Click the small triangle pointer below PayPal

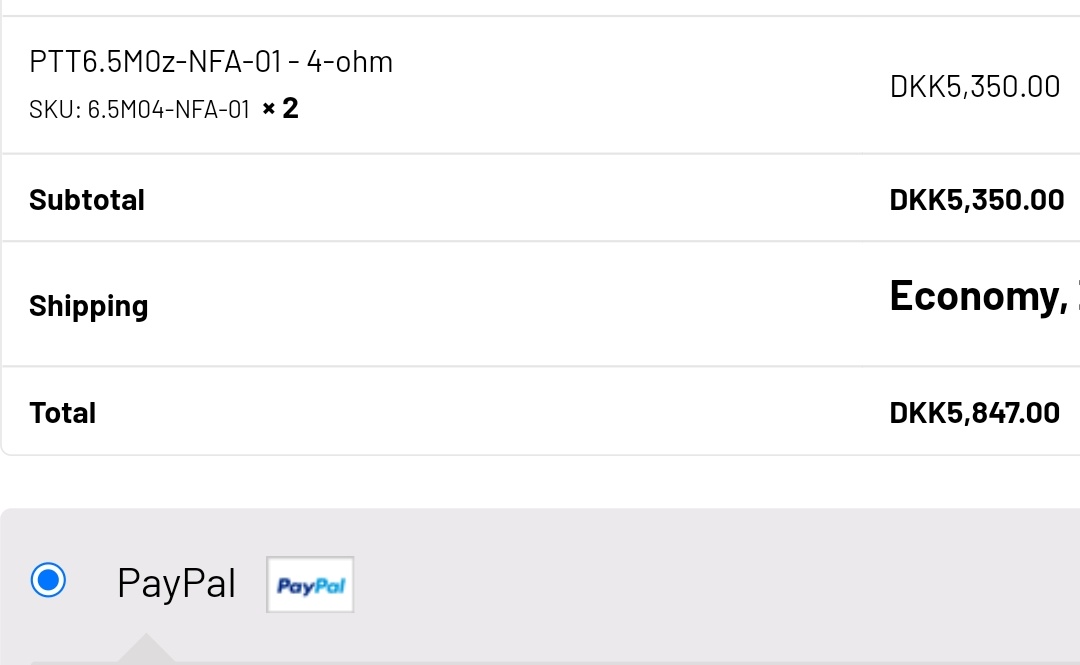click(x=146, y=648)
